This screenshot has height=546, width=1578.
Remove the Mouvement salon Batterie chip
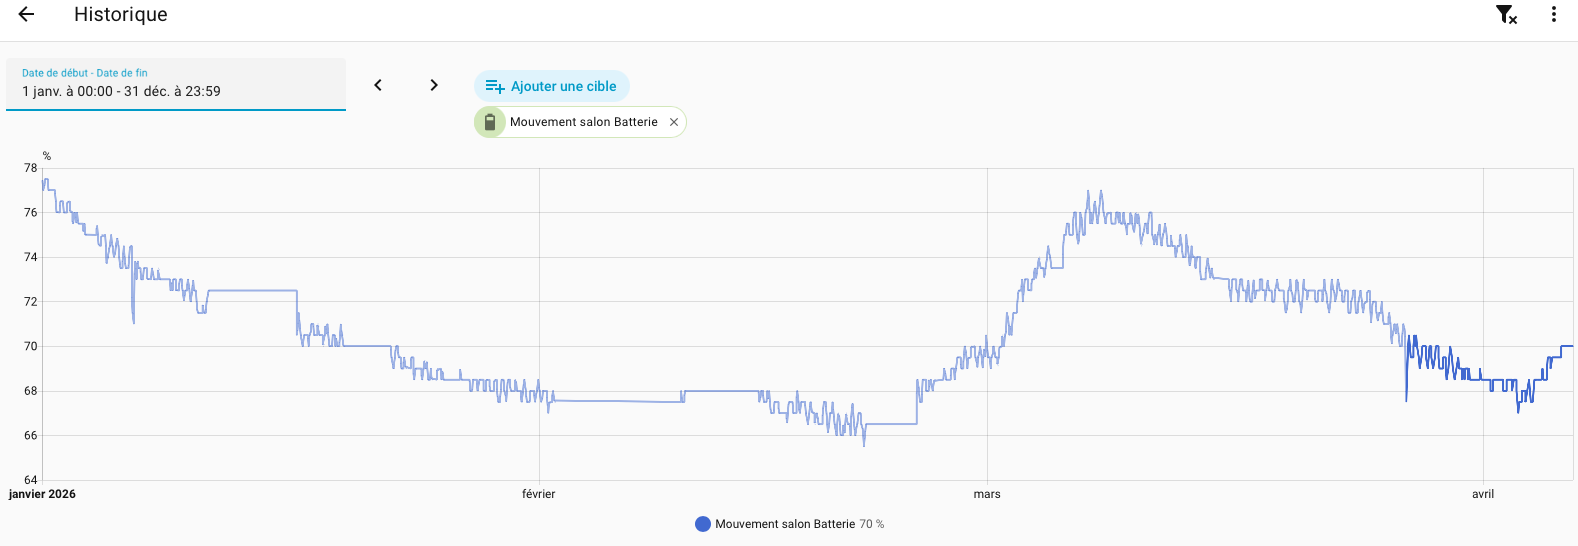click(674, 122)
